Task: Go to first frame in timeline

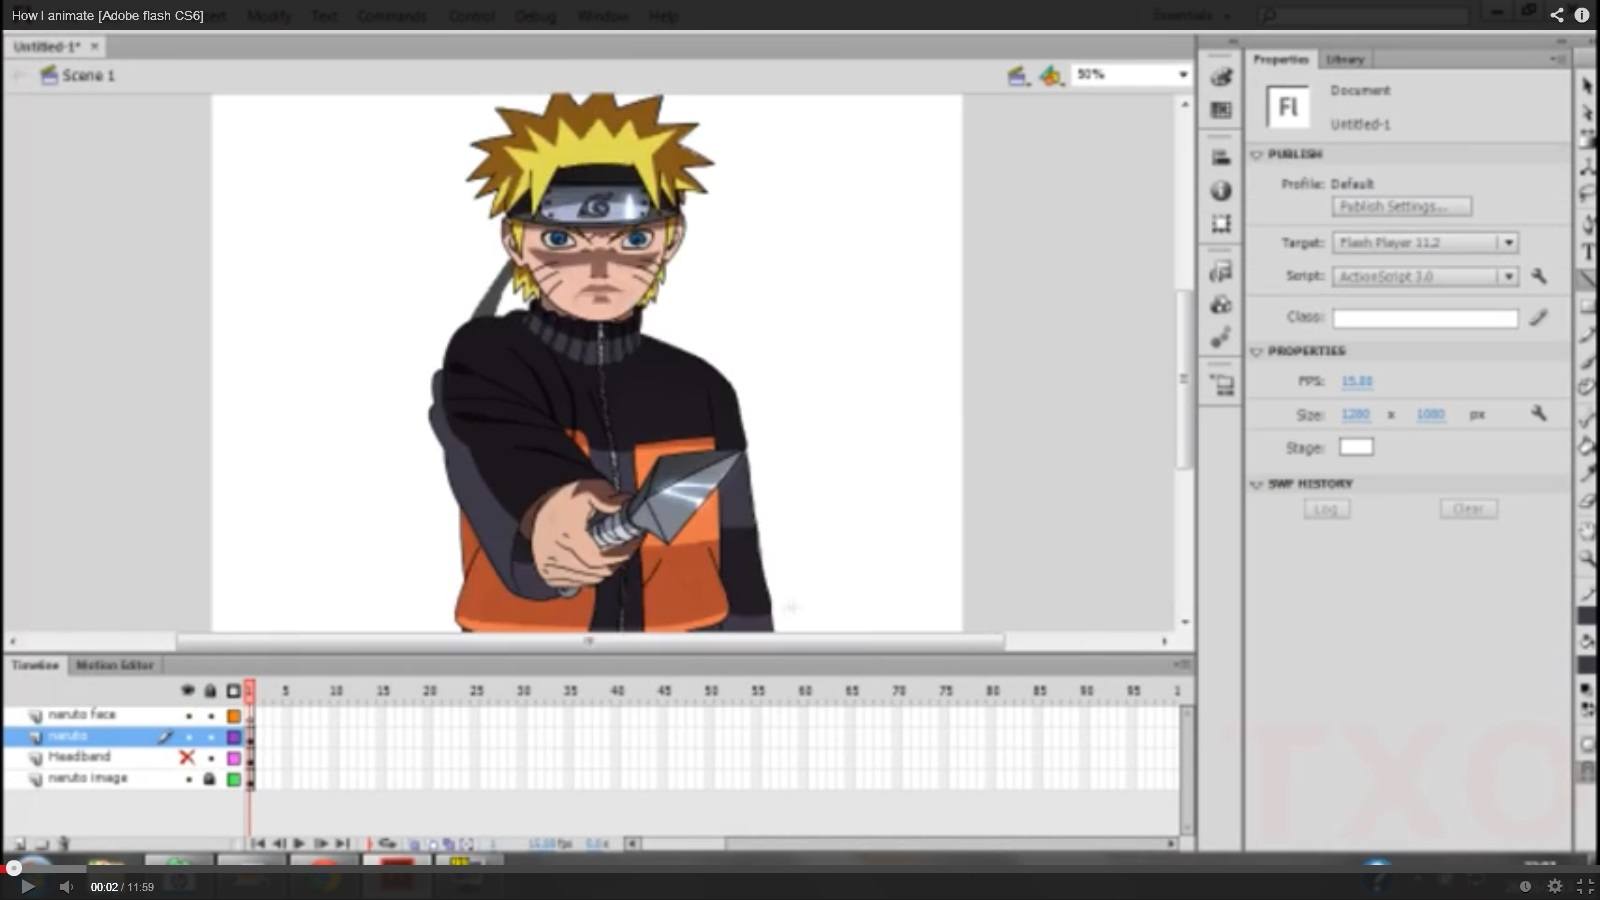Action: pos(258,844)
